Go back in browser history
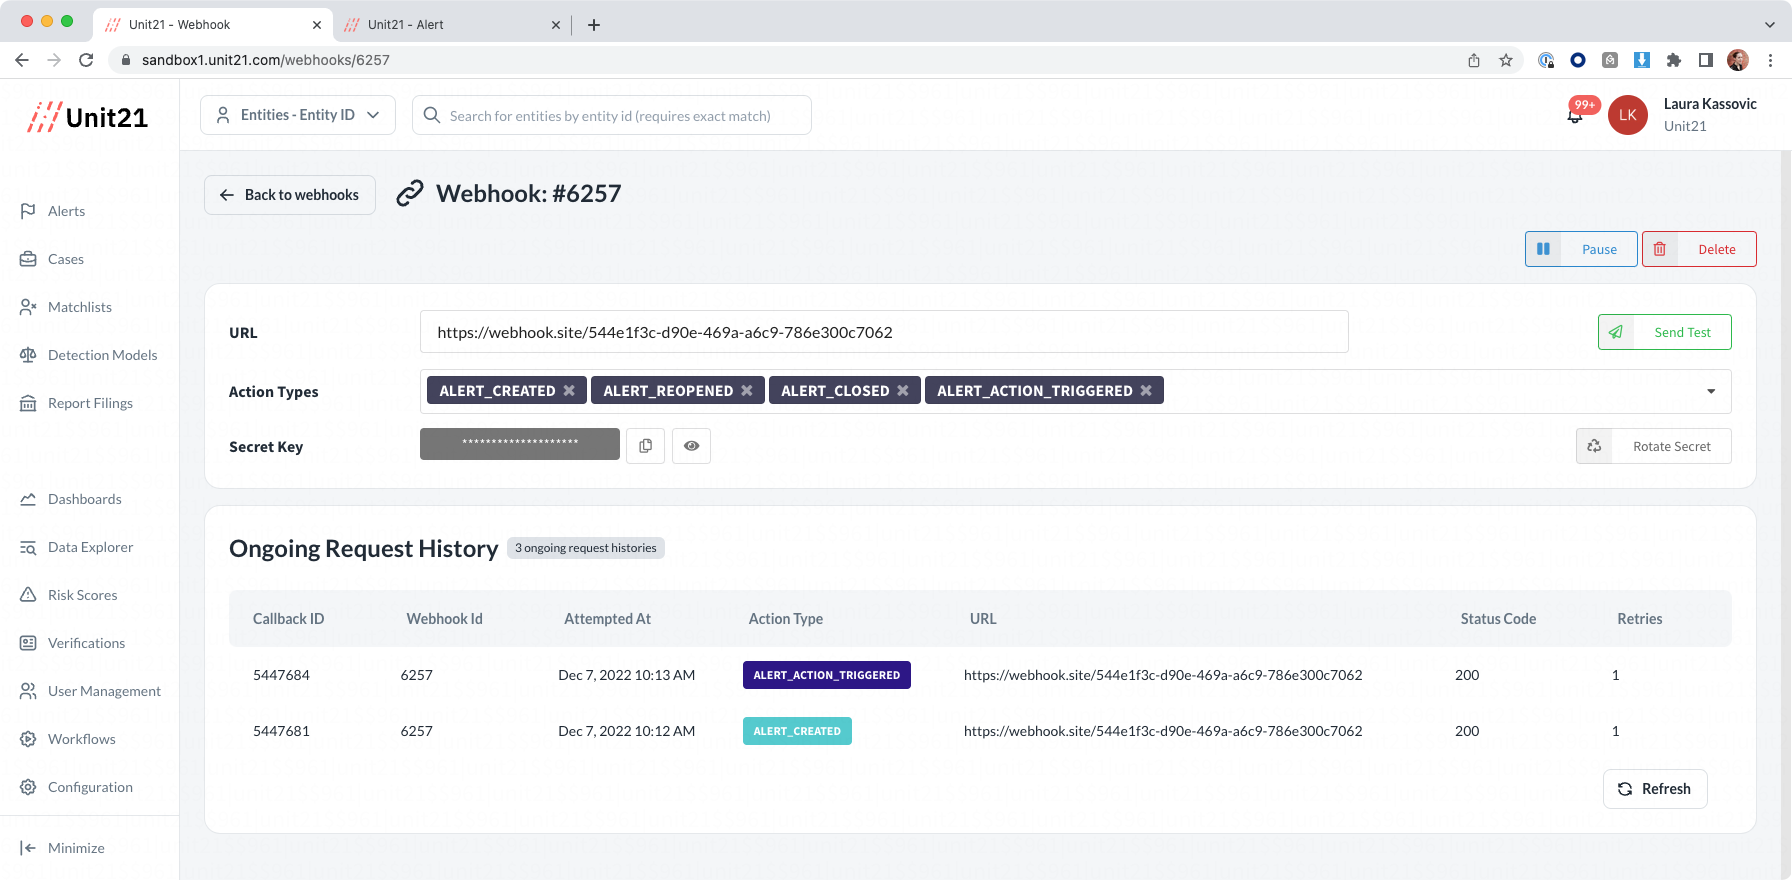 pos(22,60)
